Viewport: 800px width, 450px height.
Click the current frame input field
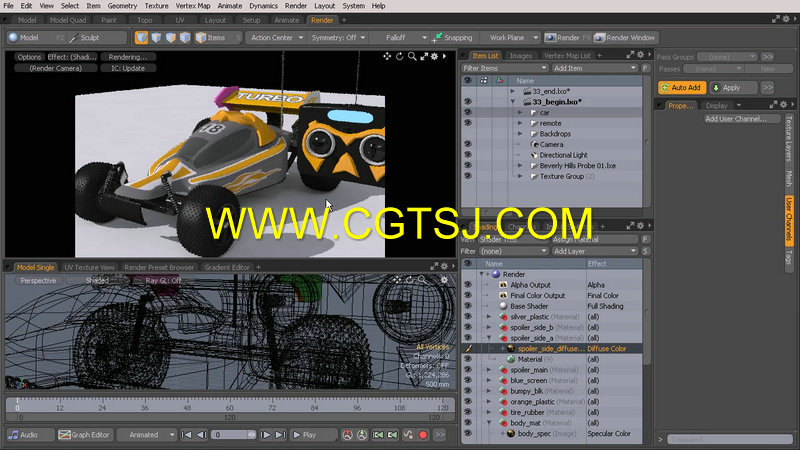point(233,435)
